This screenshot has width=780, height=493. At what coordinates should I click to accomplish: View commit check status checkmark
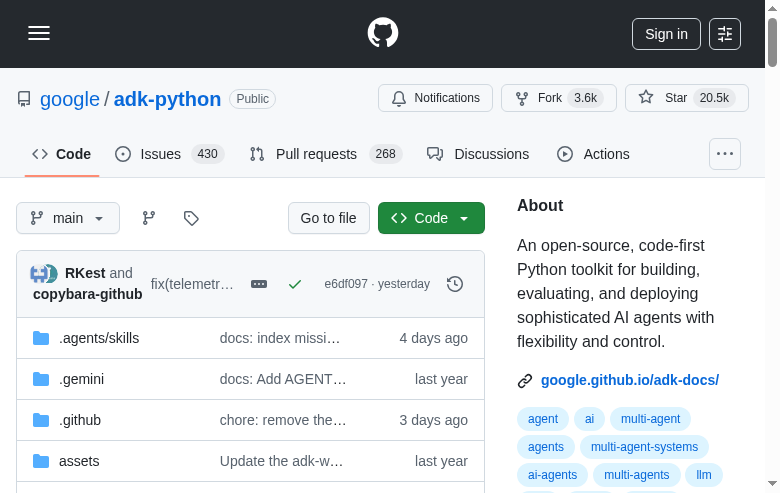point(295,284)
